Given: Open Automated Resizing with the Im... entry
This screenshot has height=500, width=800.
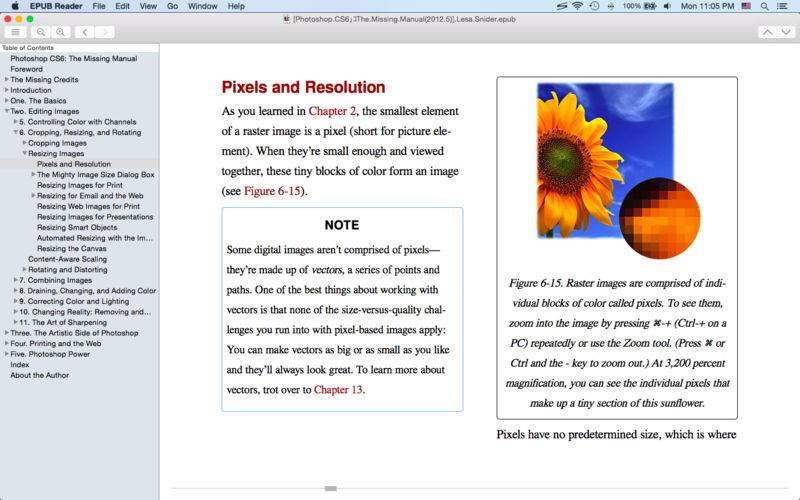Looking at the screenshot, I should click(x=95, y=238).
